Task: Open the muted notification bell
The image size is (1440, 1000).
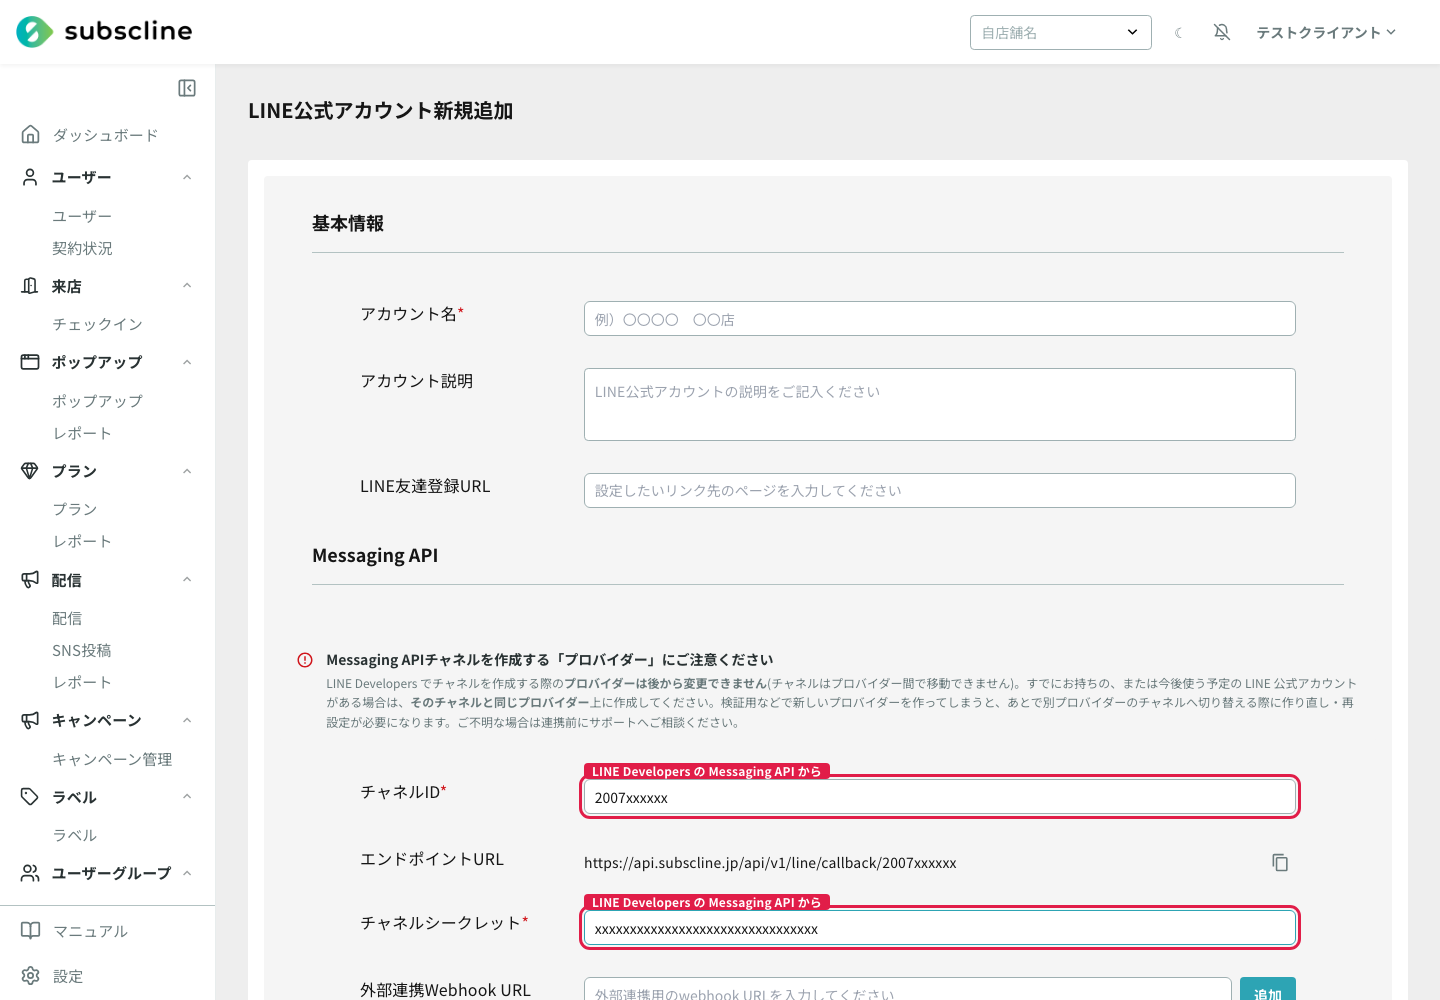Action: tap(1222, 32)
